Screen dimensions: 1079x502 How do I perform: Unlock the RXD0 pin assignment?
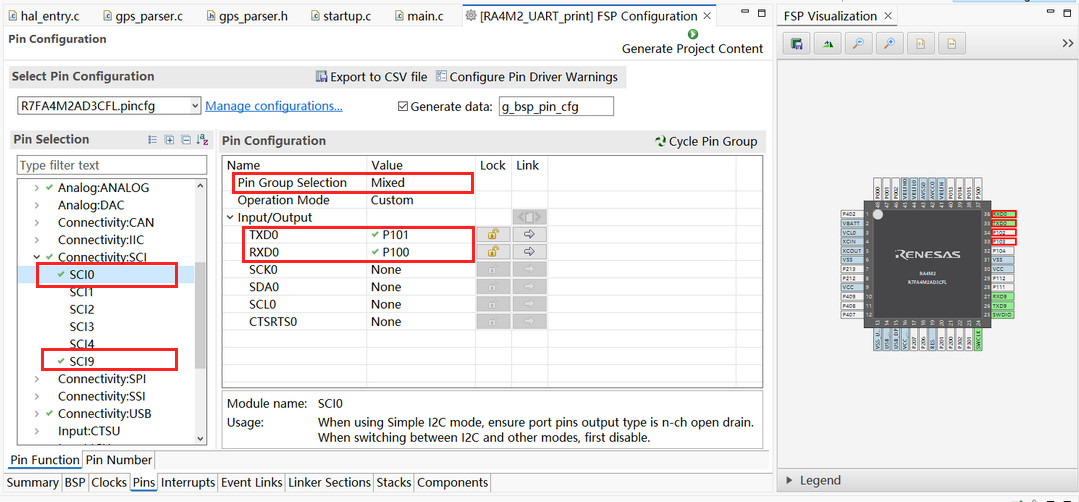[493, 252]
